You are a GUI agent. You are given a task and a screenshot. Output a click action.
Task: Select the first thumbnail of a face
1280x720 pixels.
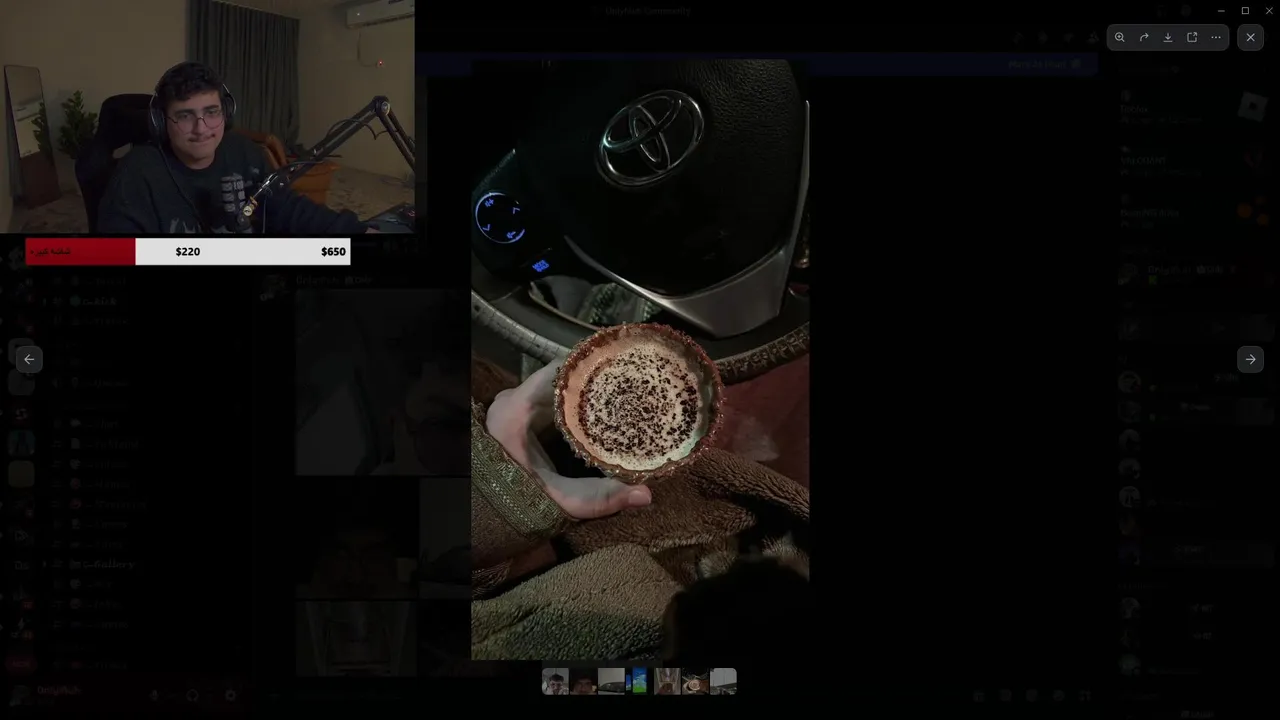coord(555,681)
